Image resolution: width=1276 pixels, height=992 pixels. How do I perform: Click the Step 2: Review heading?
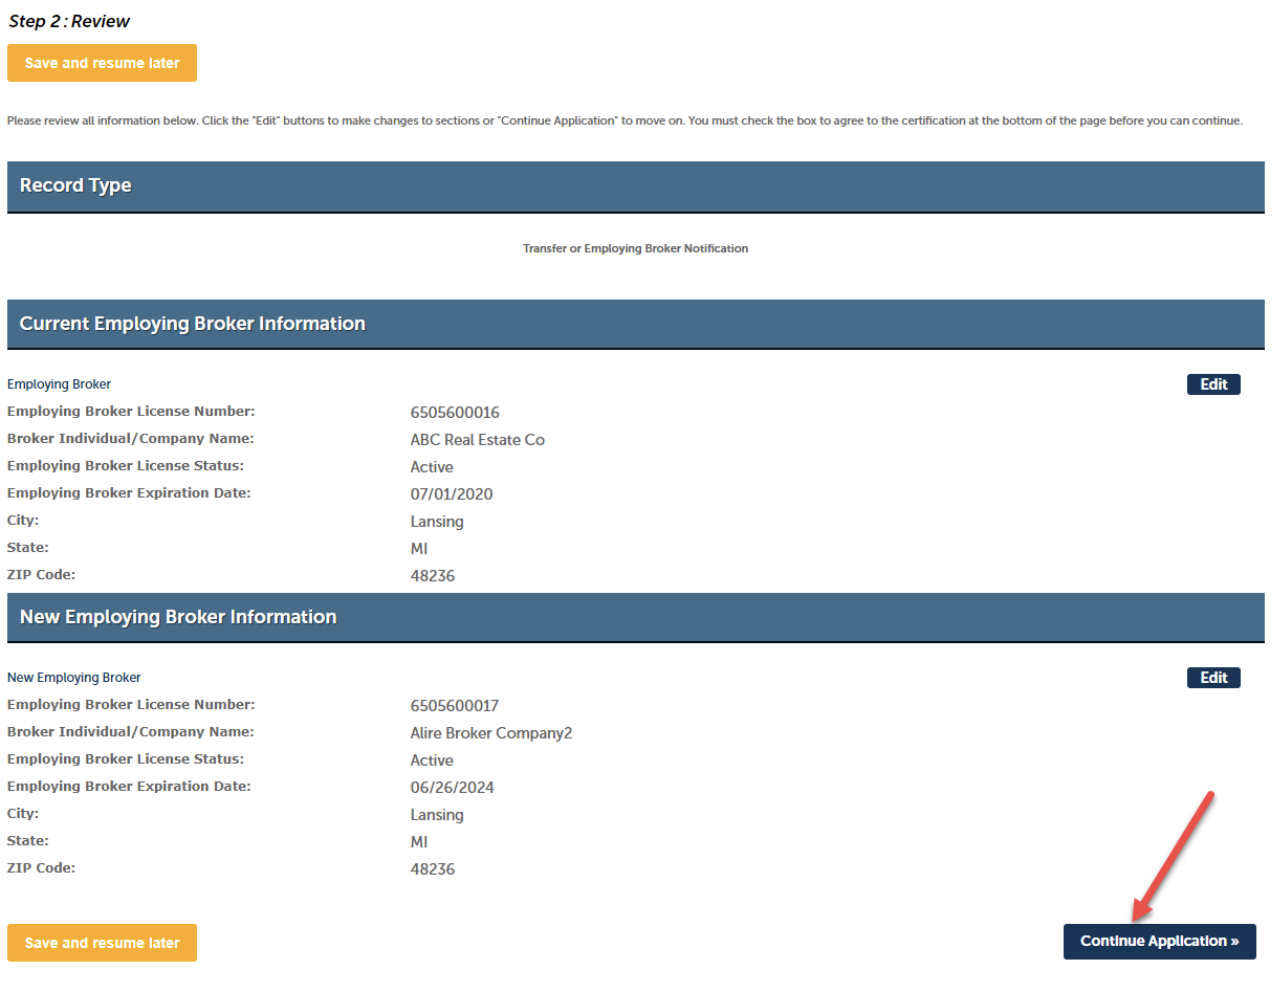tap(69, 21)
